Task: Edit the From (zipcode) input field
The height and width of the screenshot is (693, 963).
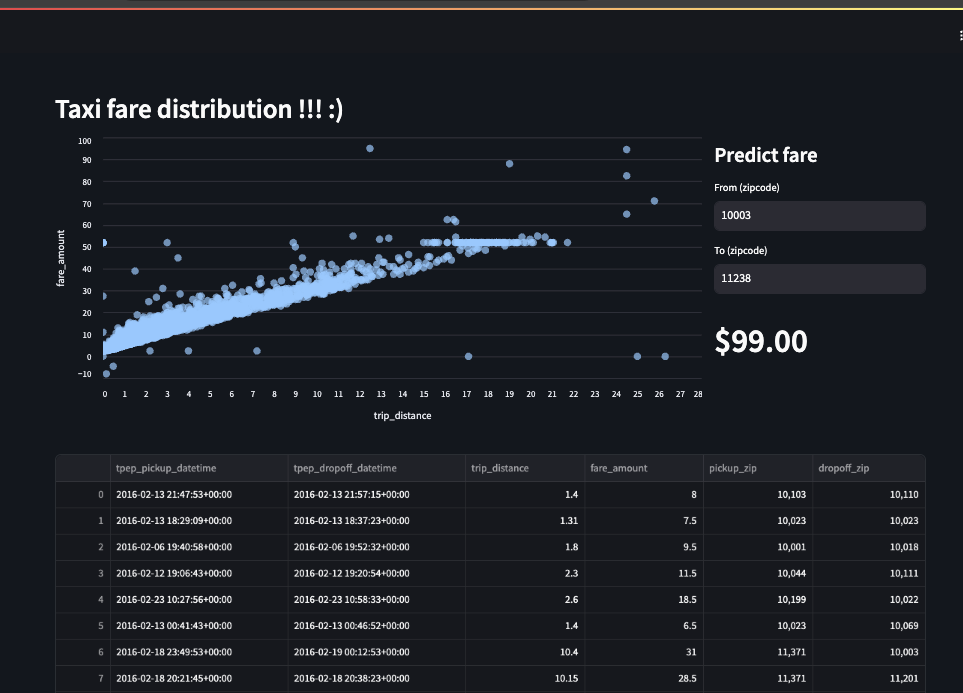Action: [x=819, y=216]
